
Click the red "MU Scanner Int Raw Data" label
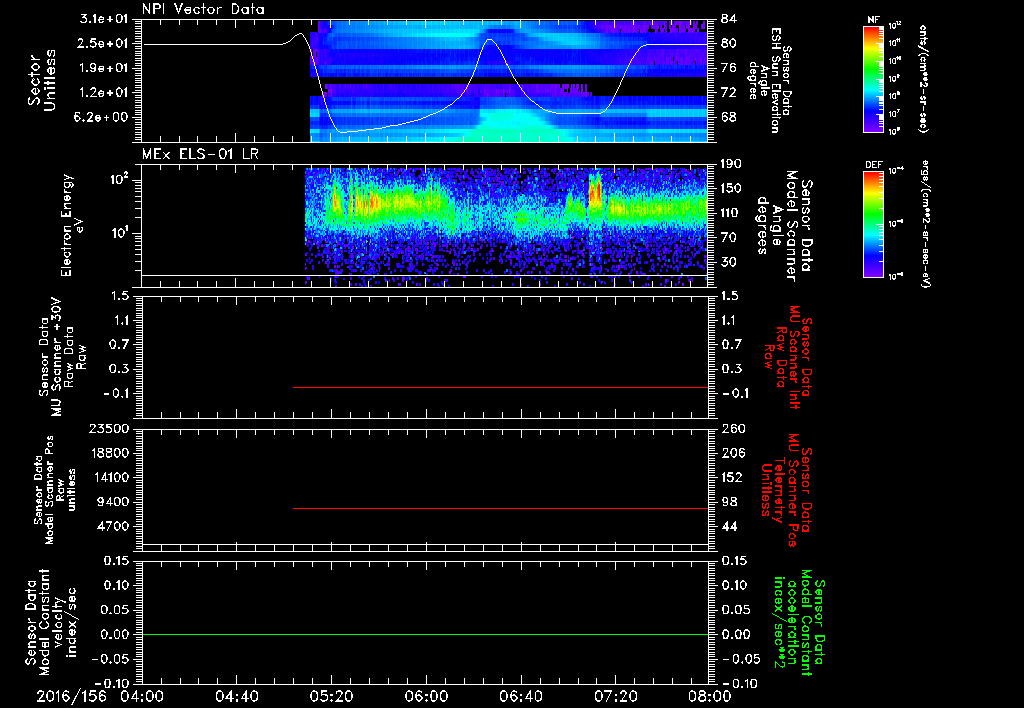pos(788,357)
